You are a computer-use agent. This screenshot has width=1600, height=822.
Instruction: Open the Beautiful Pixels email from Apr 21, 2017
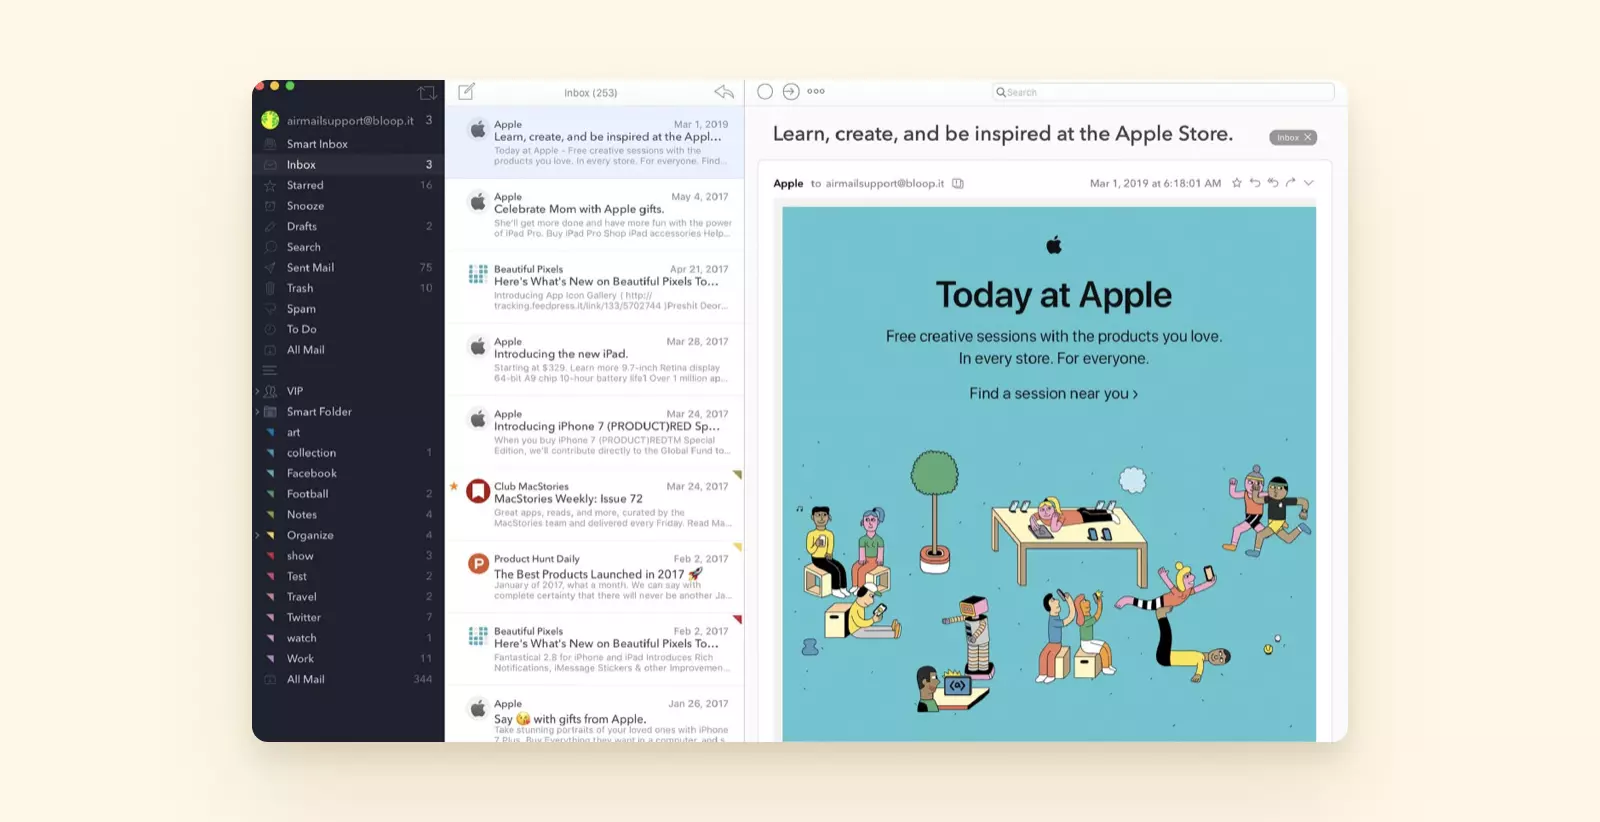595,287
